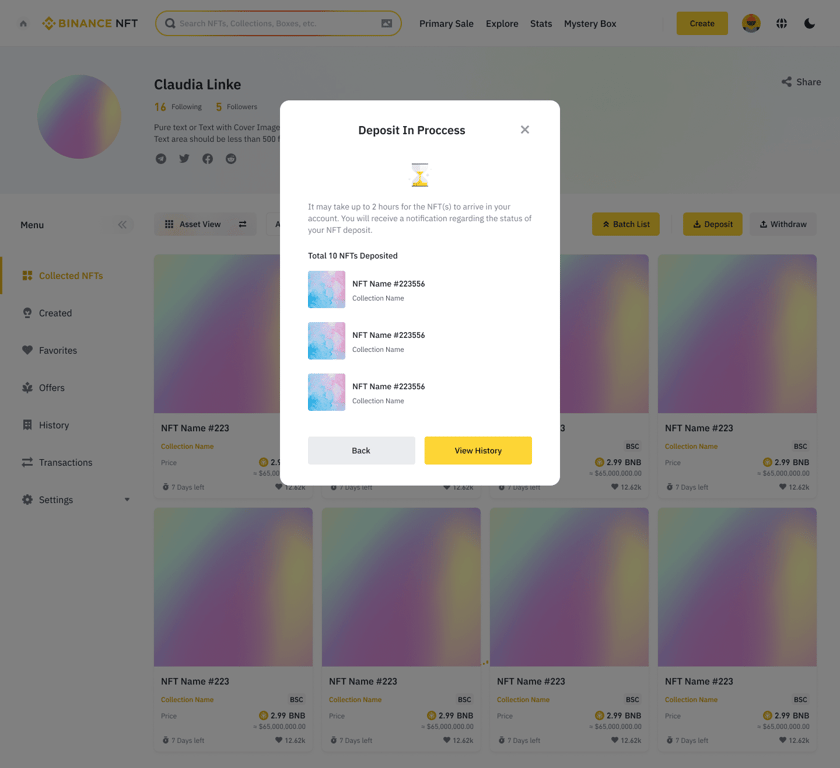Screen dimensions: 840x768
Task: Select the Reddit icon under the bio
Action: (x=231, y=158)
